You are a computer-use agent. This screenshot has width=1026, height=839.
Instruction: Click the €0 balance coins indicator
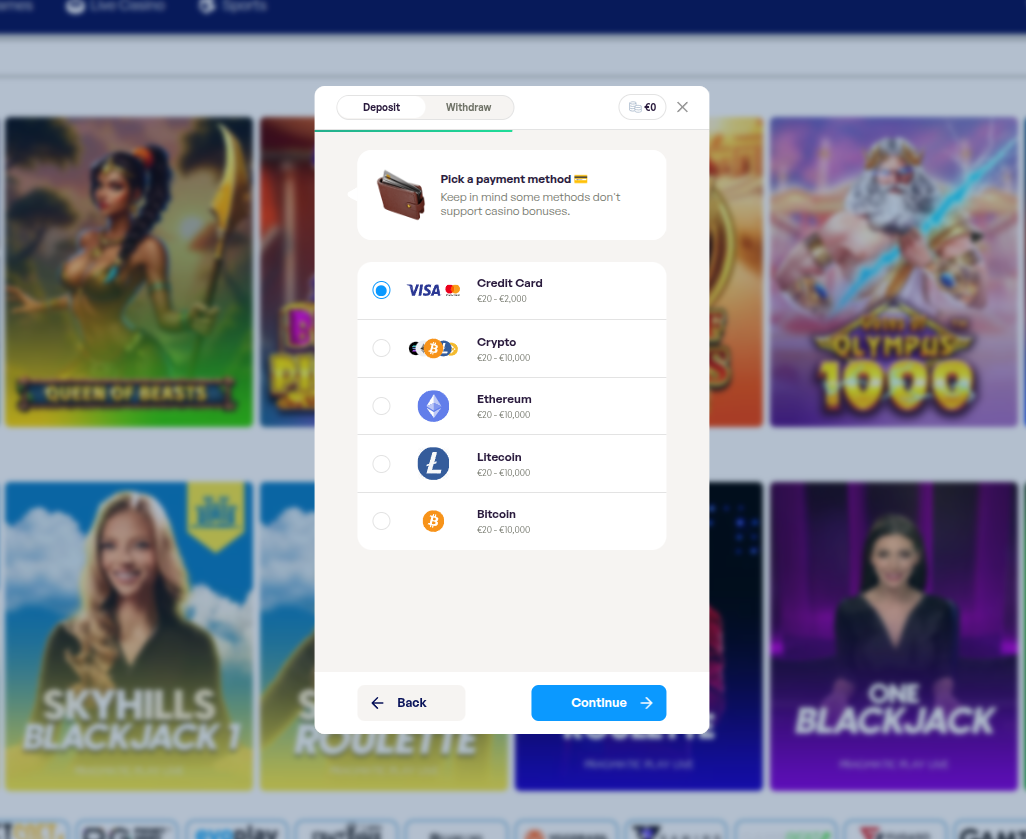tap(642, 107)
